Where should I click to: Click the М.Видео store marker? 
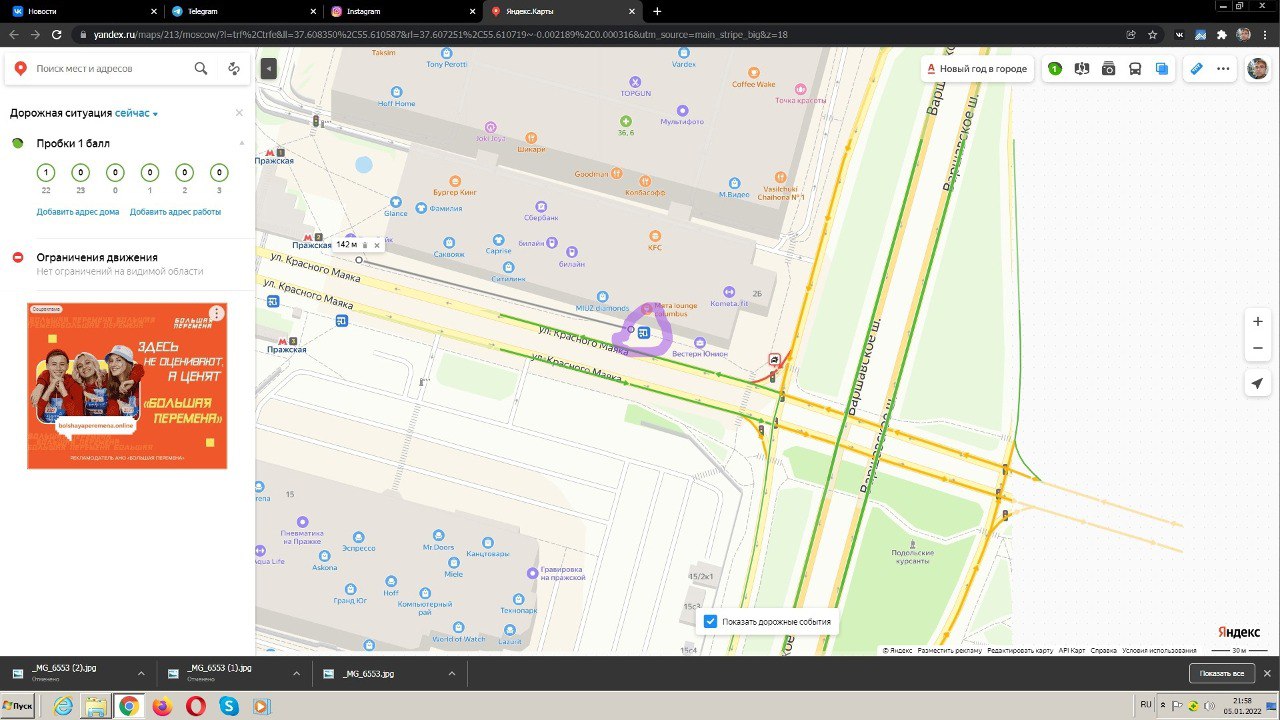pos(734,183)
